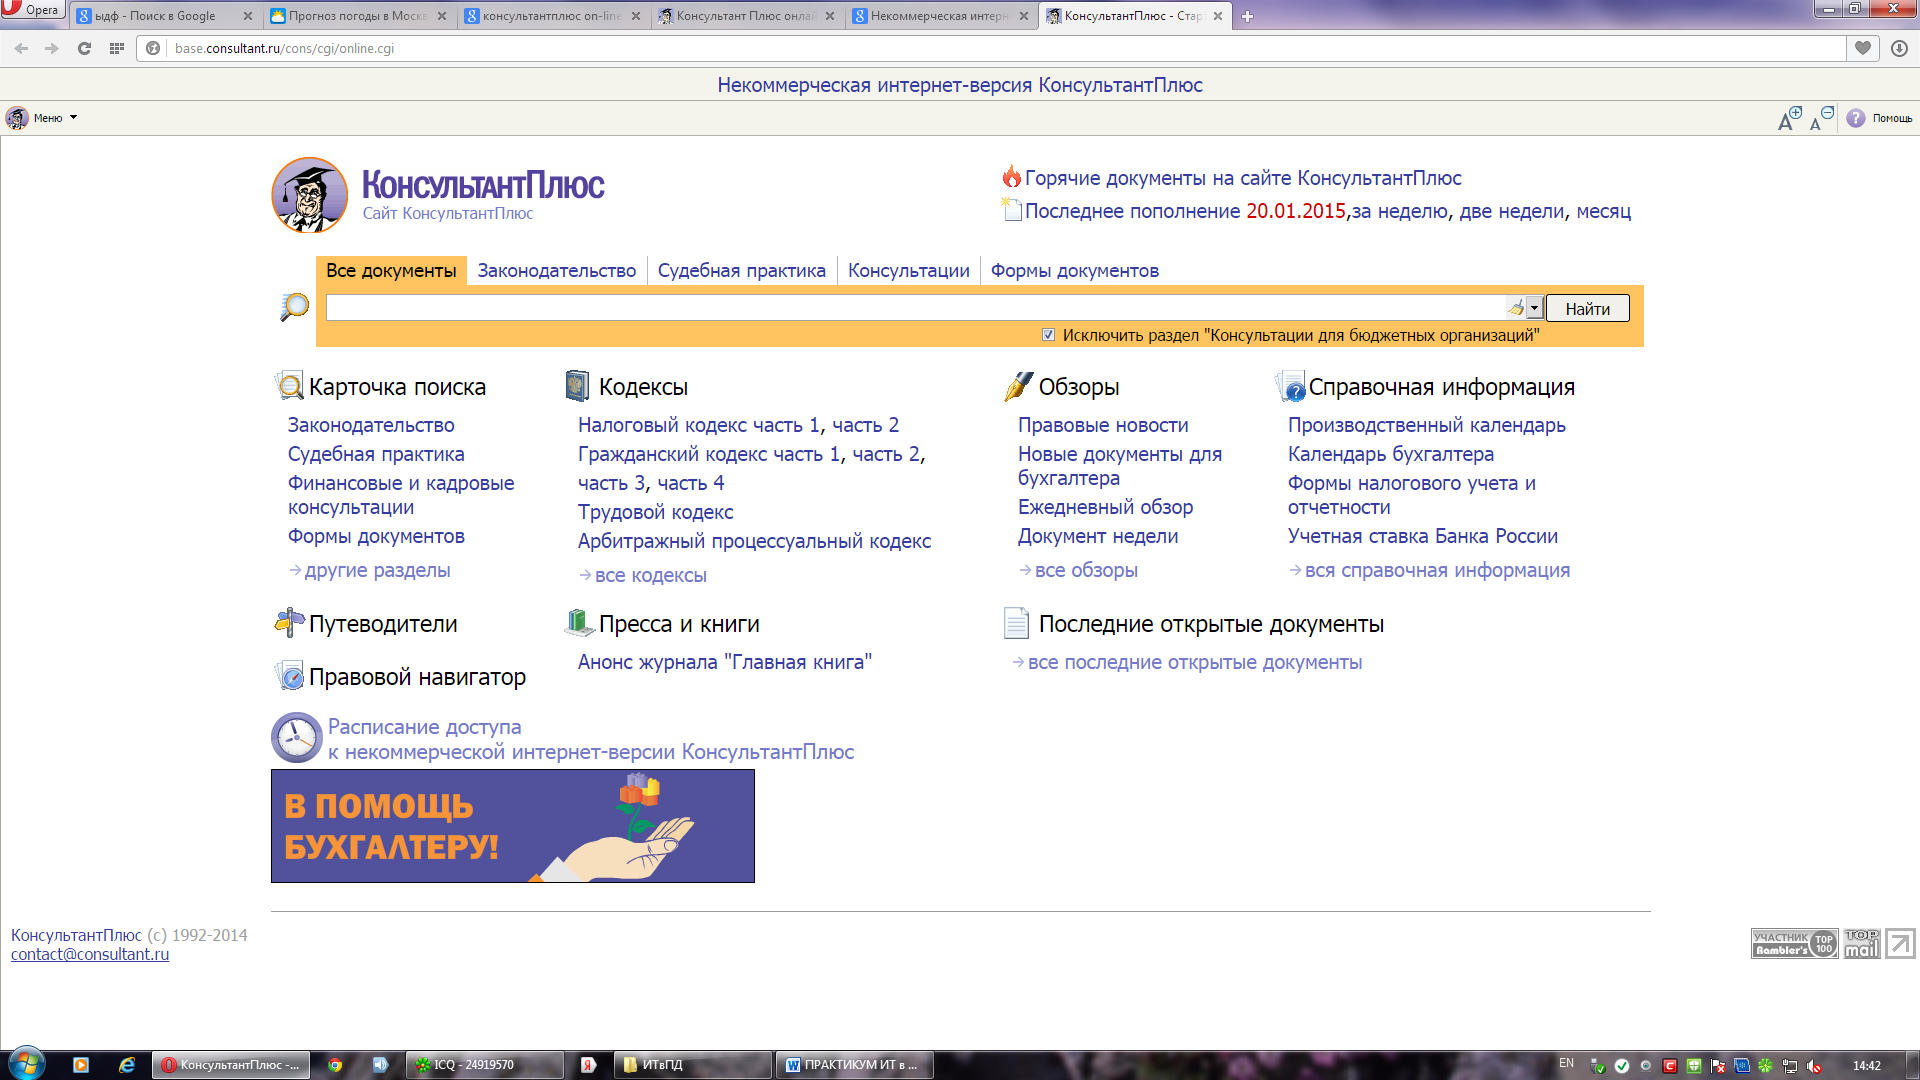
Task: Increase font size with A+ icon
Action: tap(1789, 118)
